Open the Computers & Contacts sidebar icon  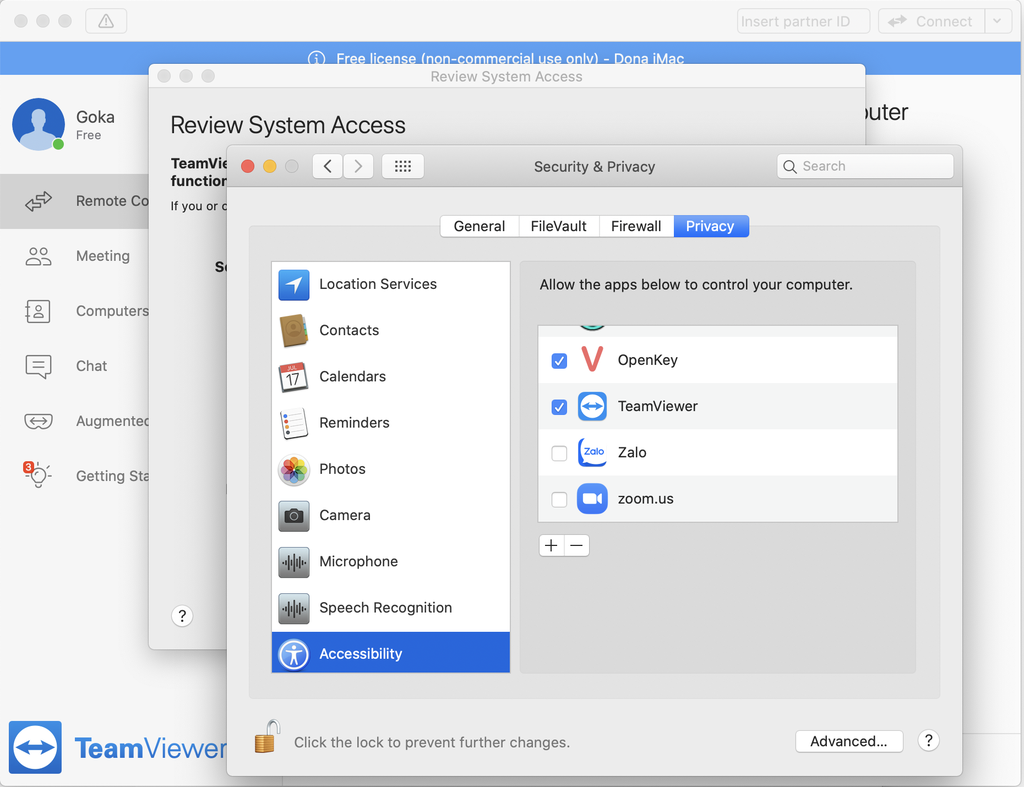38,312
